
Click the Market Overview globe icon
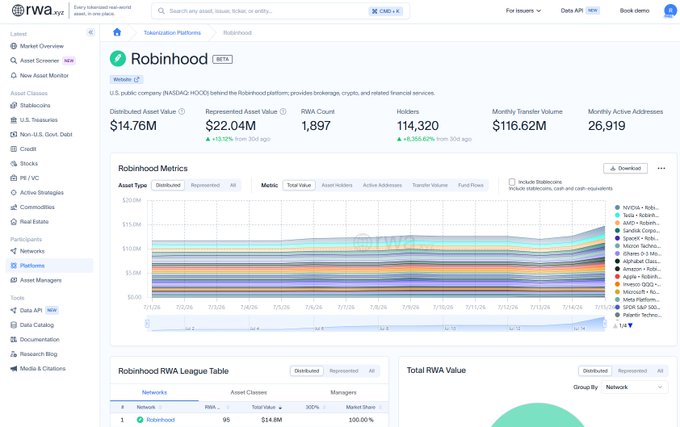(13, 46)
